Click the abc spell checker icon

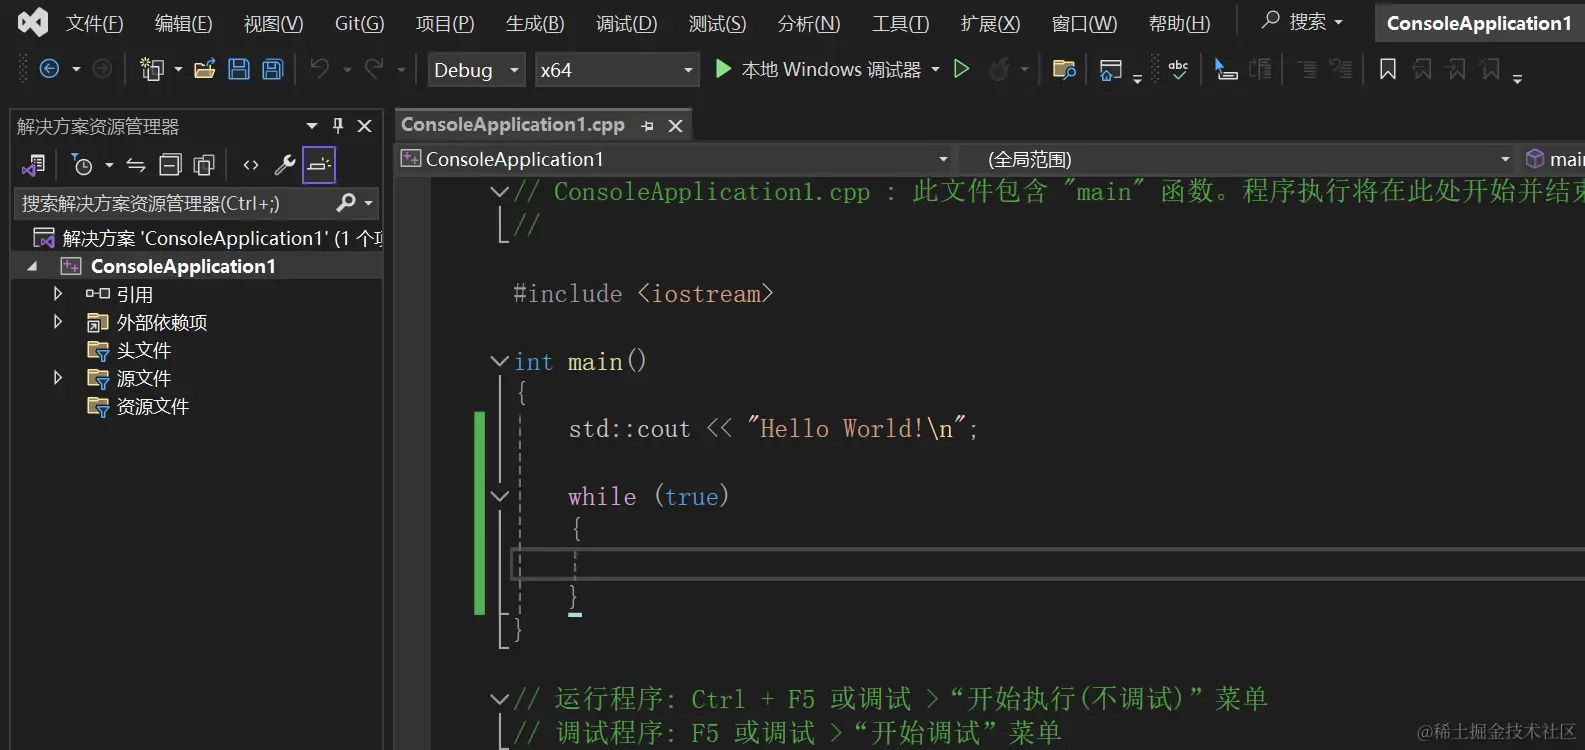coord(1178,69)
